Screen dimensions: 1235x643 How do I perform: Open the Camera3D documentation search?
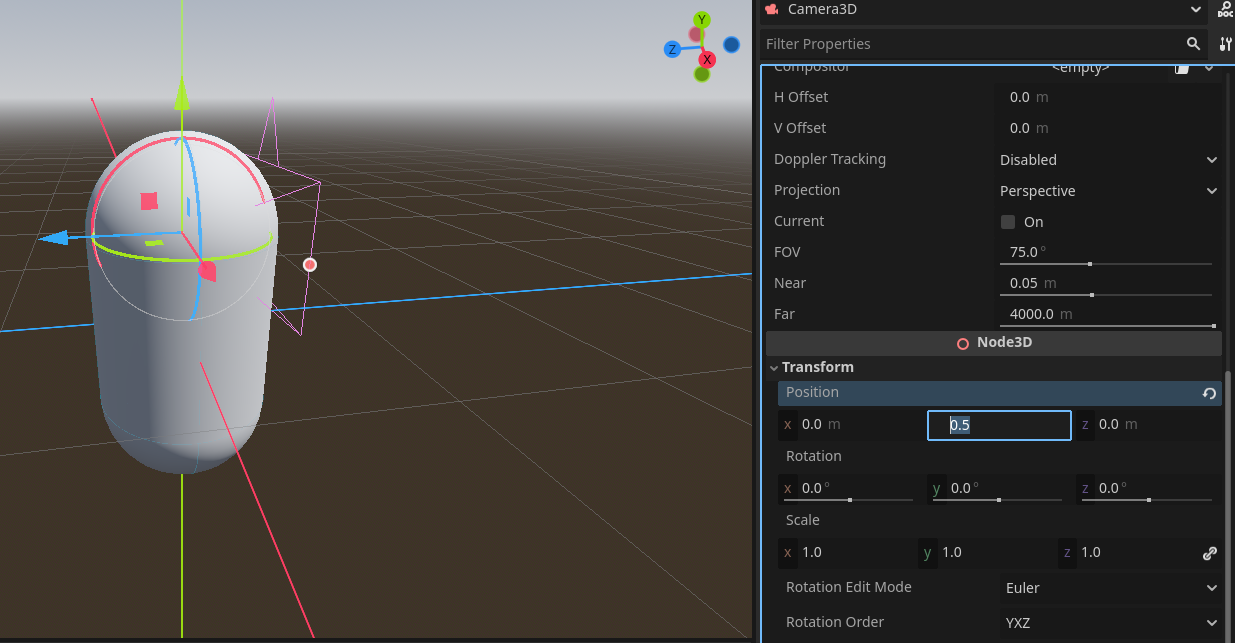tap(1224, 11)
